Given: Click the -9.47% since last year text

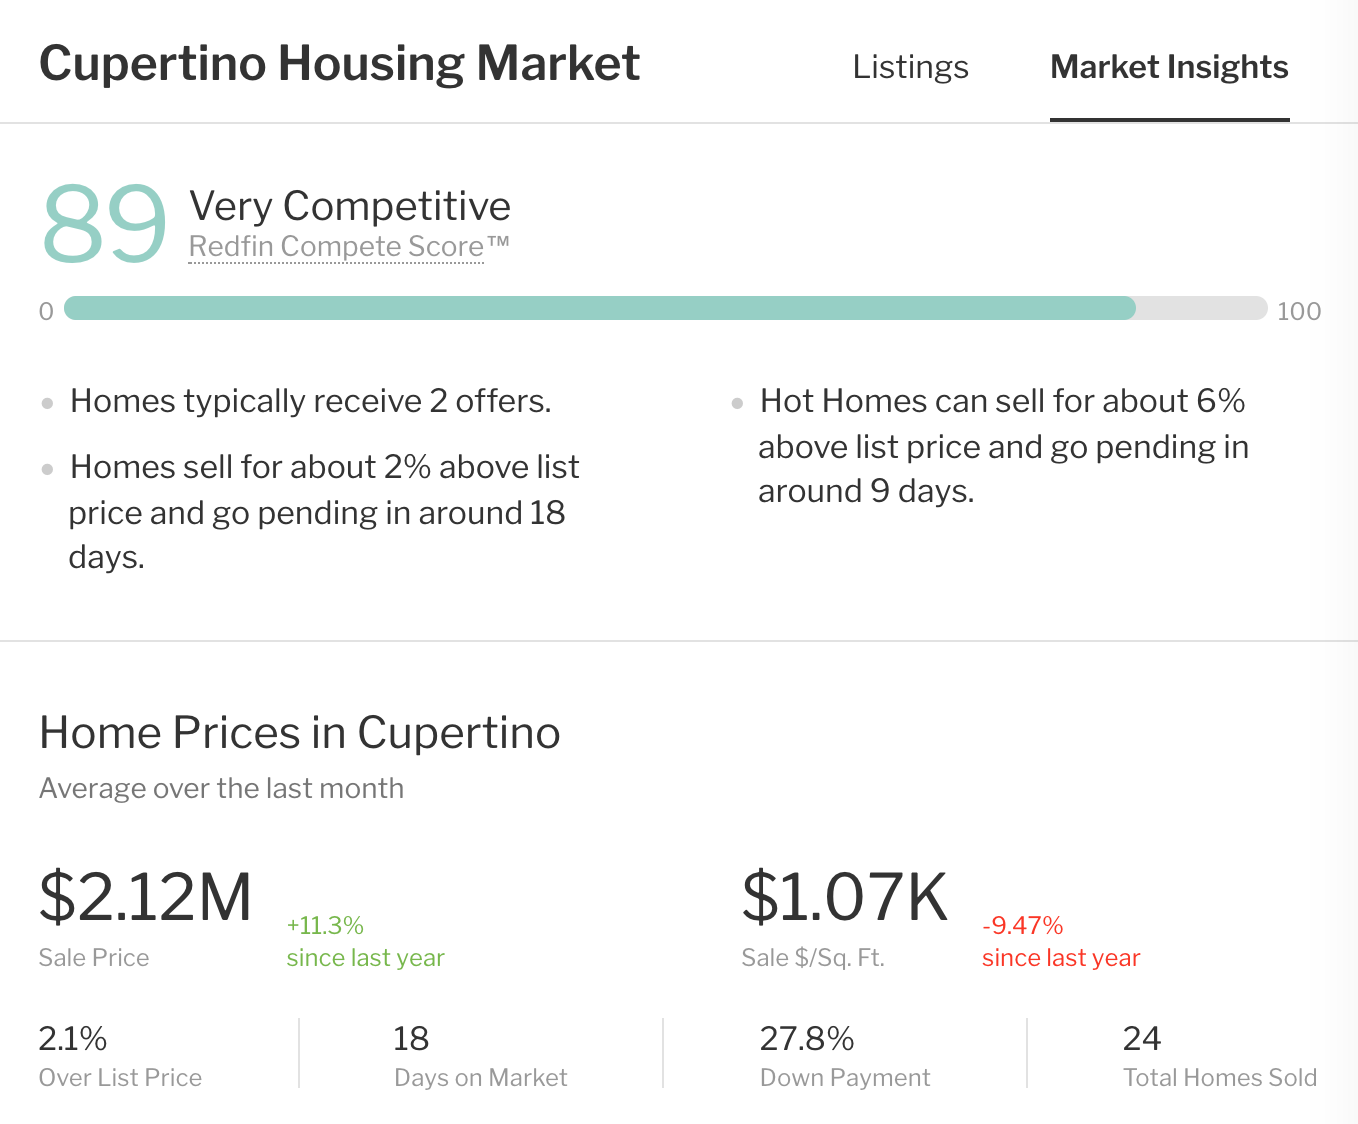Looking at the screenshot, I should [x=1060, y=941].
